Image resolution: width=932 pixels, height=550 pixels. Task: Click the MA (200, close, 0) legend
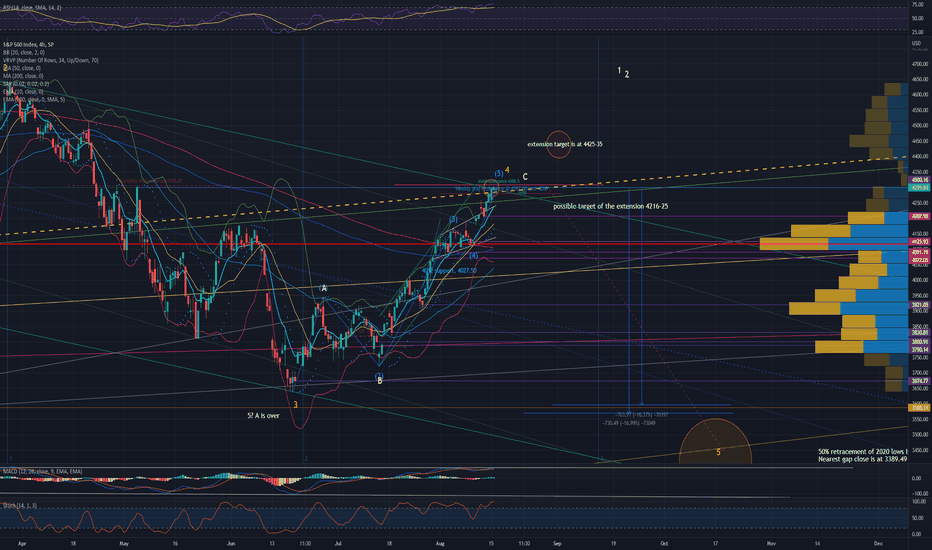click(x=23, y=76)
